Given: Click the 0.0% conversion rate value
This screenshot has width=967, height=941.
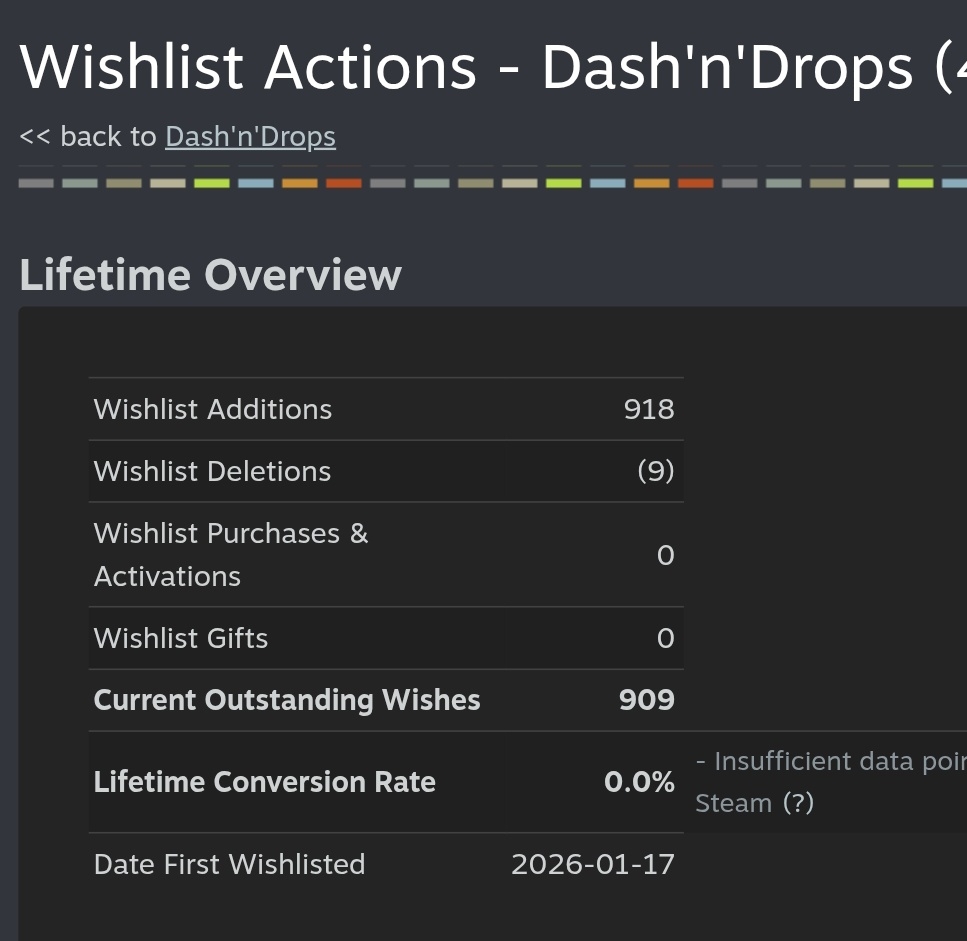Looking at the screenshot, I should pos(639,782).
